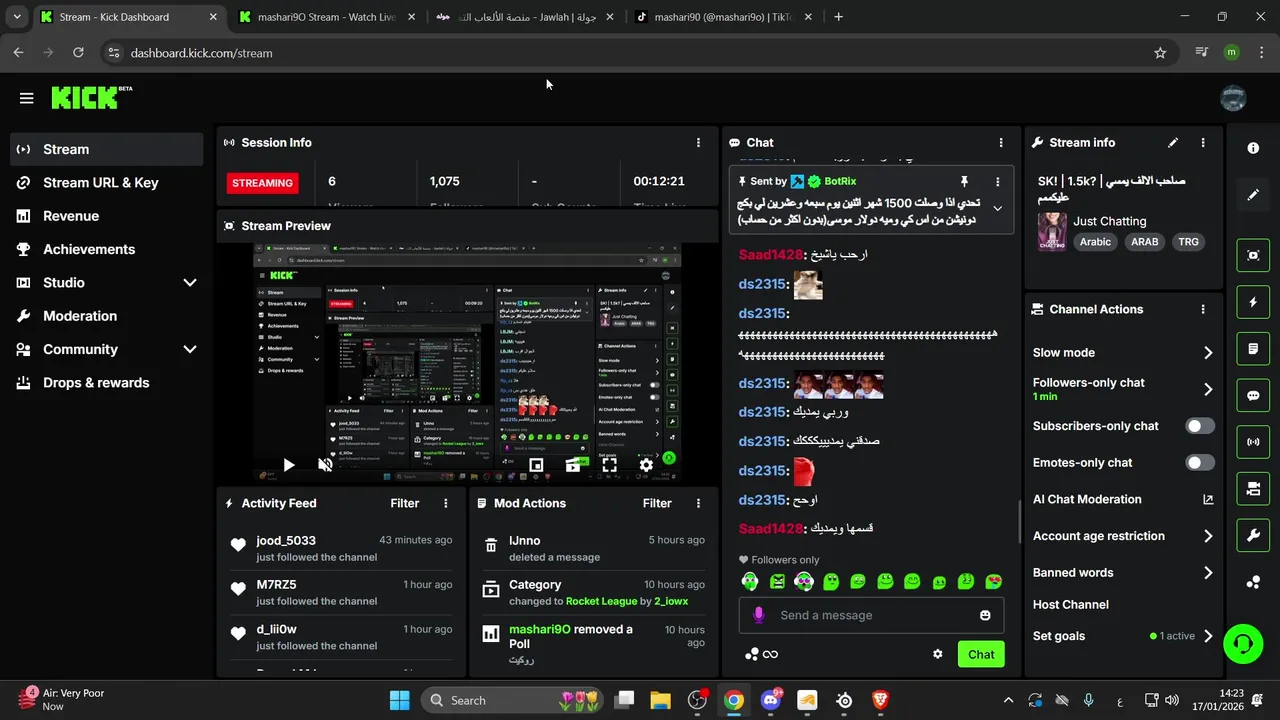
Task: Play the stream preview
Action: pos(288,465)
